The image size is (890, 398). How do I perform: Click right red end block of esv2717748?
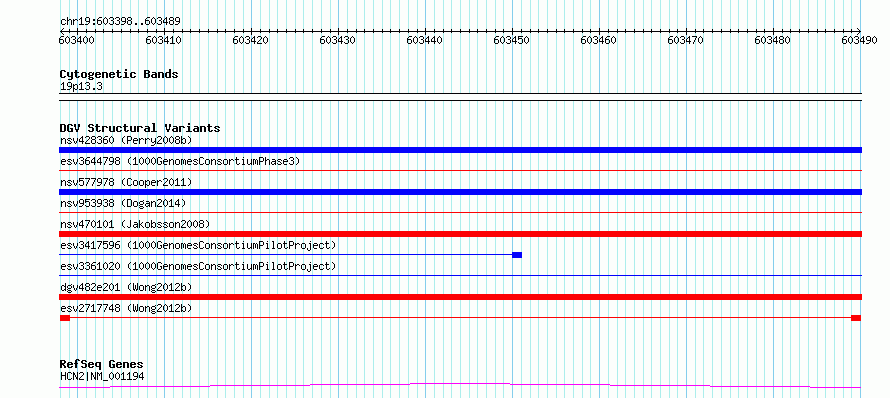[x=856, y=318]
